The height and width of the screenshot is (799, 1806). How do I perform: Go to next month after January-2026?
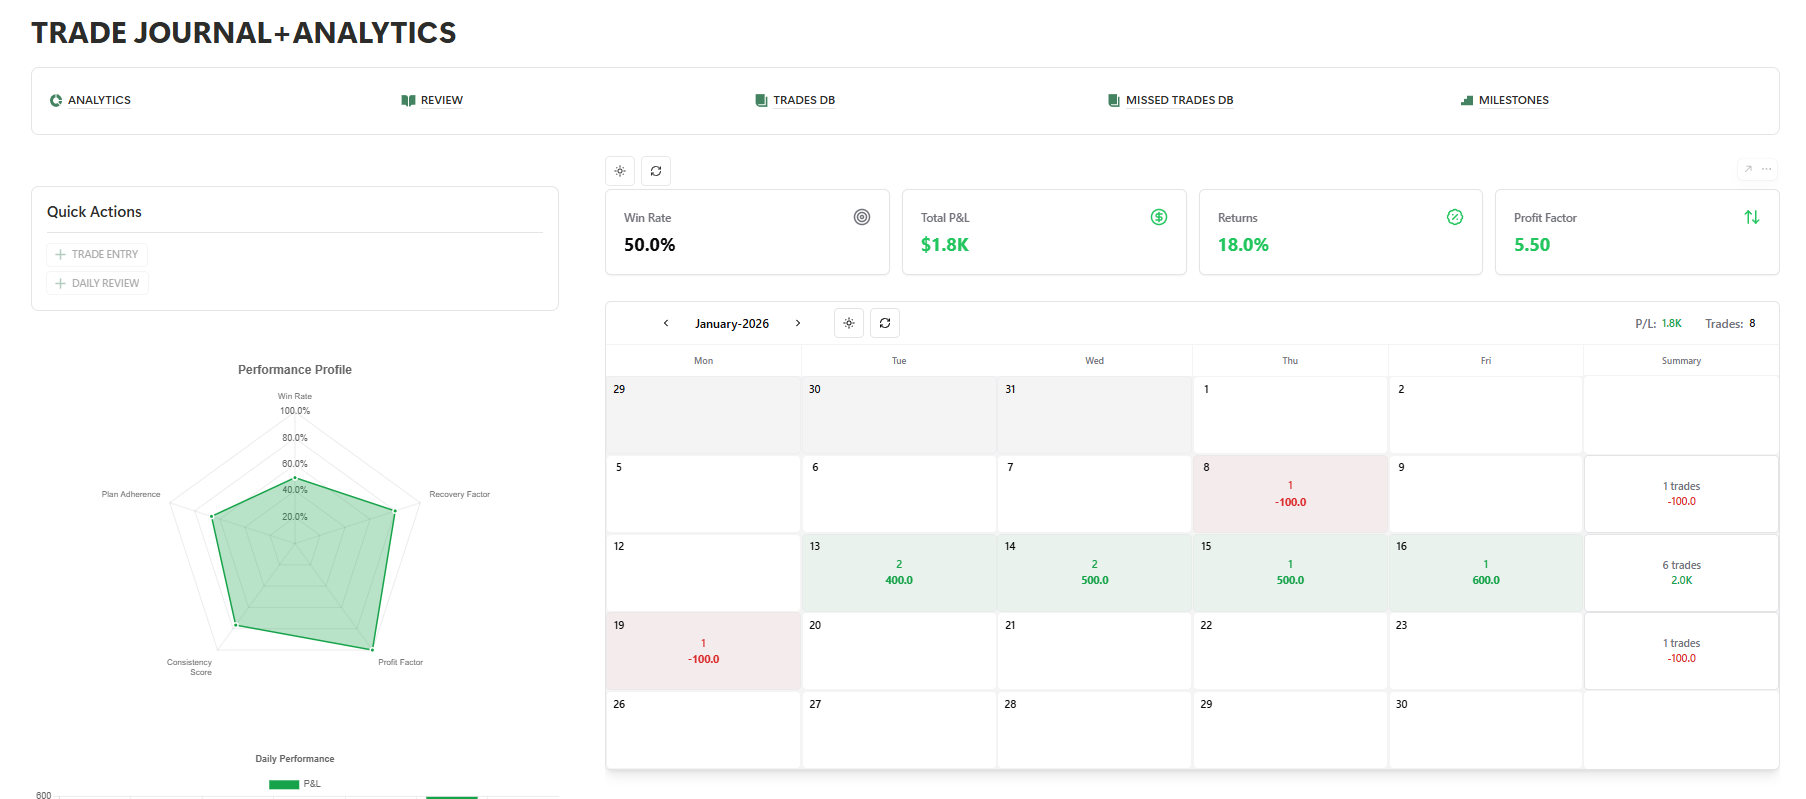pos(798,323)
